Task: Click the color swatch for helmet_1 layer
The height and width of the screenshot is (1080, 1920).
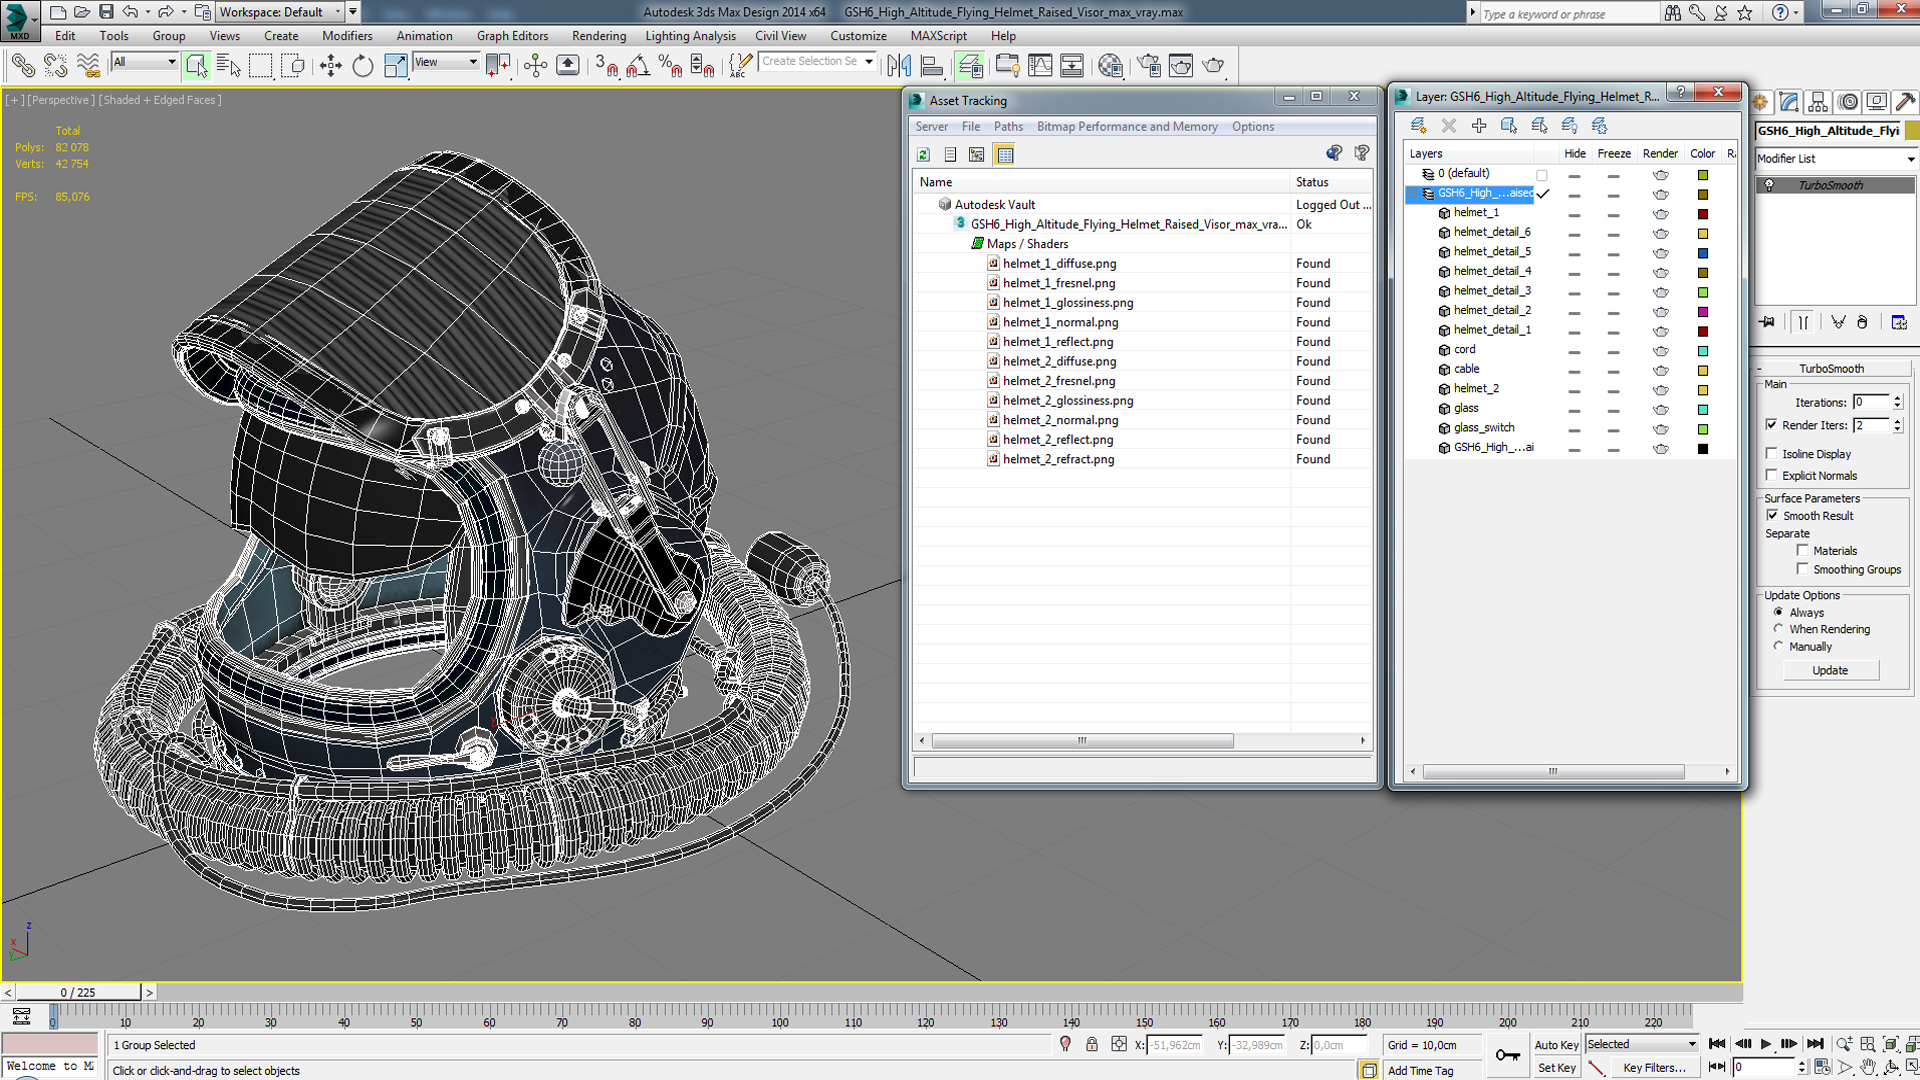Action: pyautogui.click(x=1703, y=214)
